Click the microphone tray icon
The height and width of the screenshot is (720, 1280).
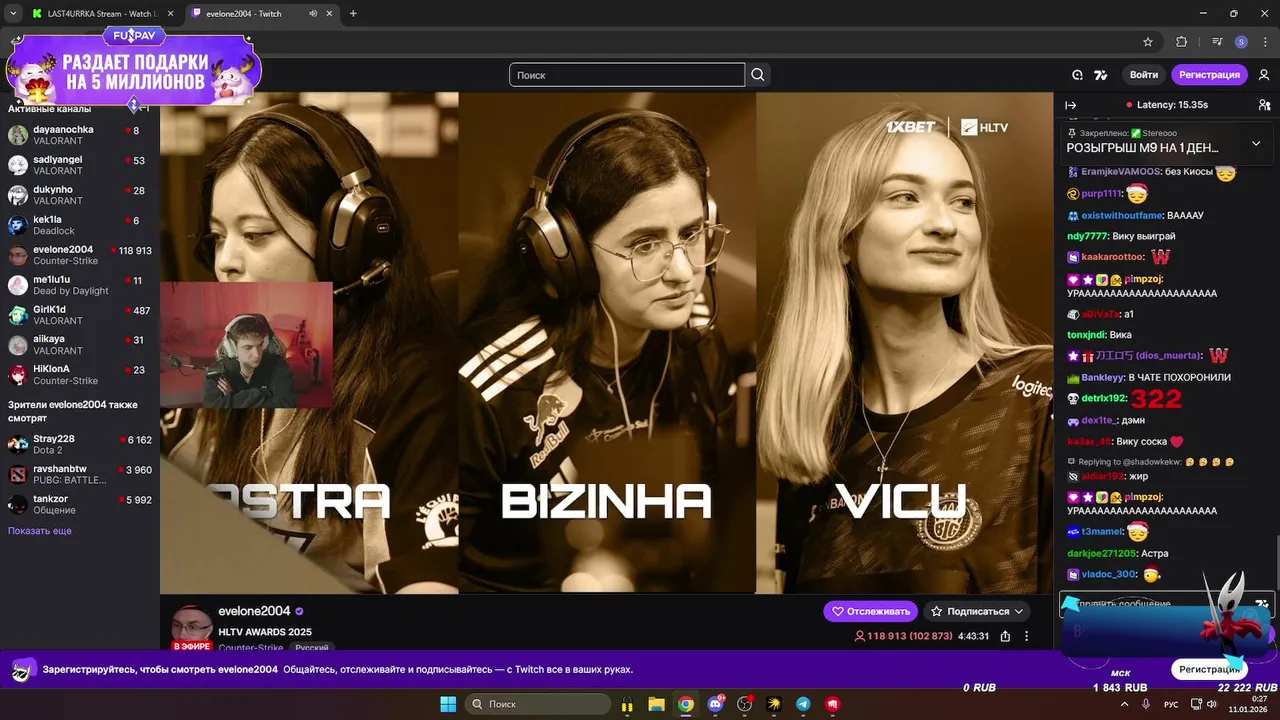point(1146,704)
